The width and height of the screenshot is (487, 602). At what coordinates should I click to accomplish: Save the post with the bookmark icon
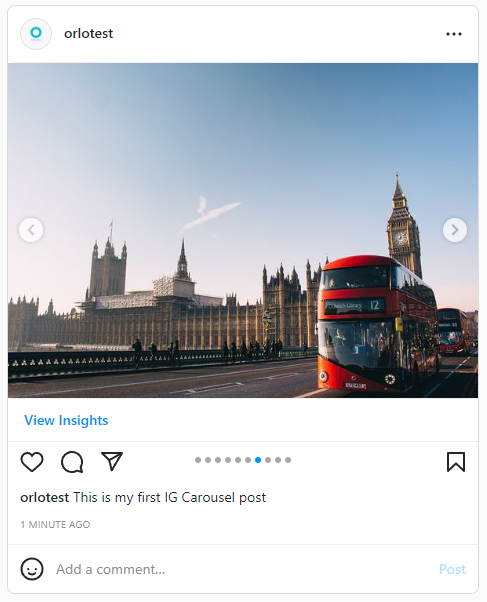click(x=456, y=461)
